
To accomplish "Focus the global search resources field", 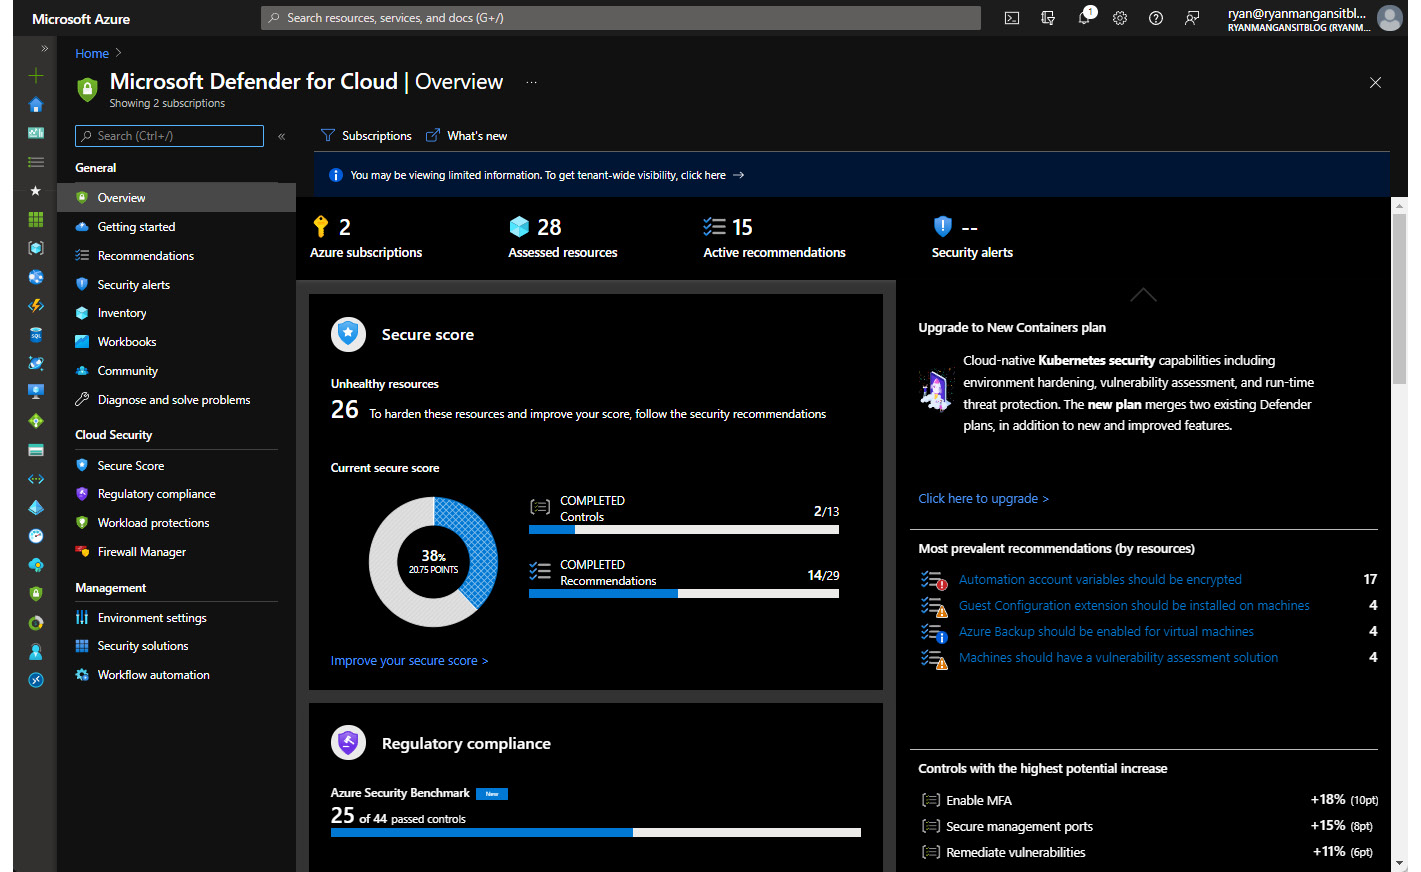I will click(x=621, y=18).
